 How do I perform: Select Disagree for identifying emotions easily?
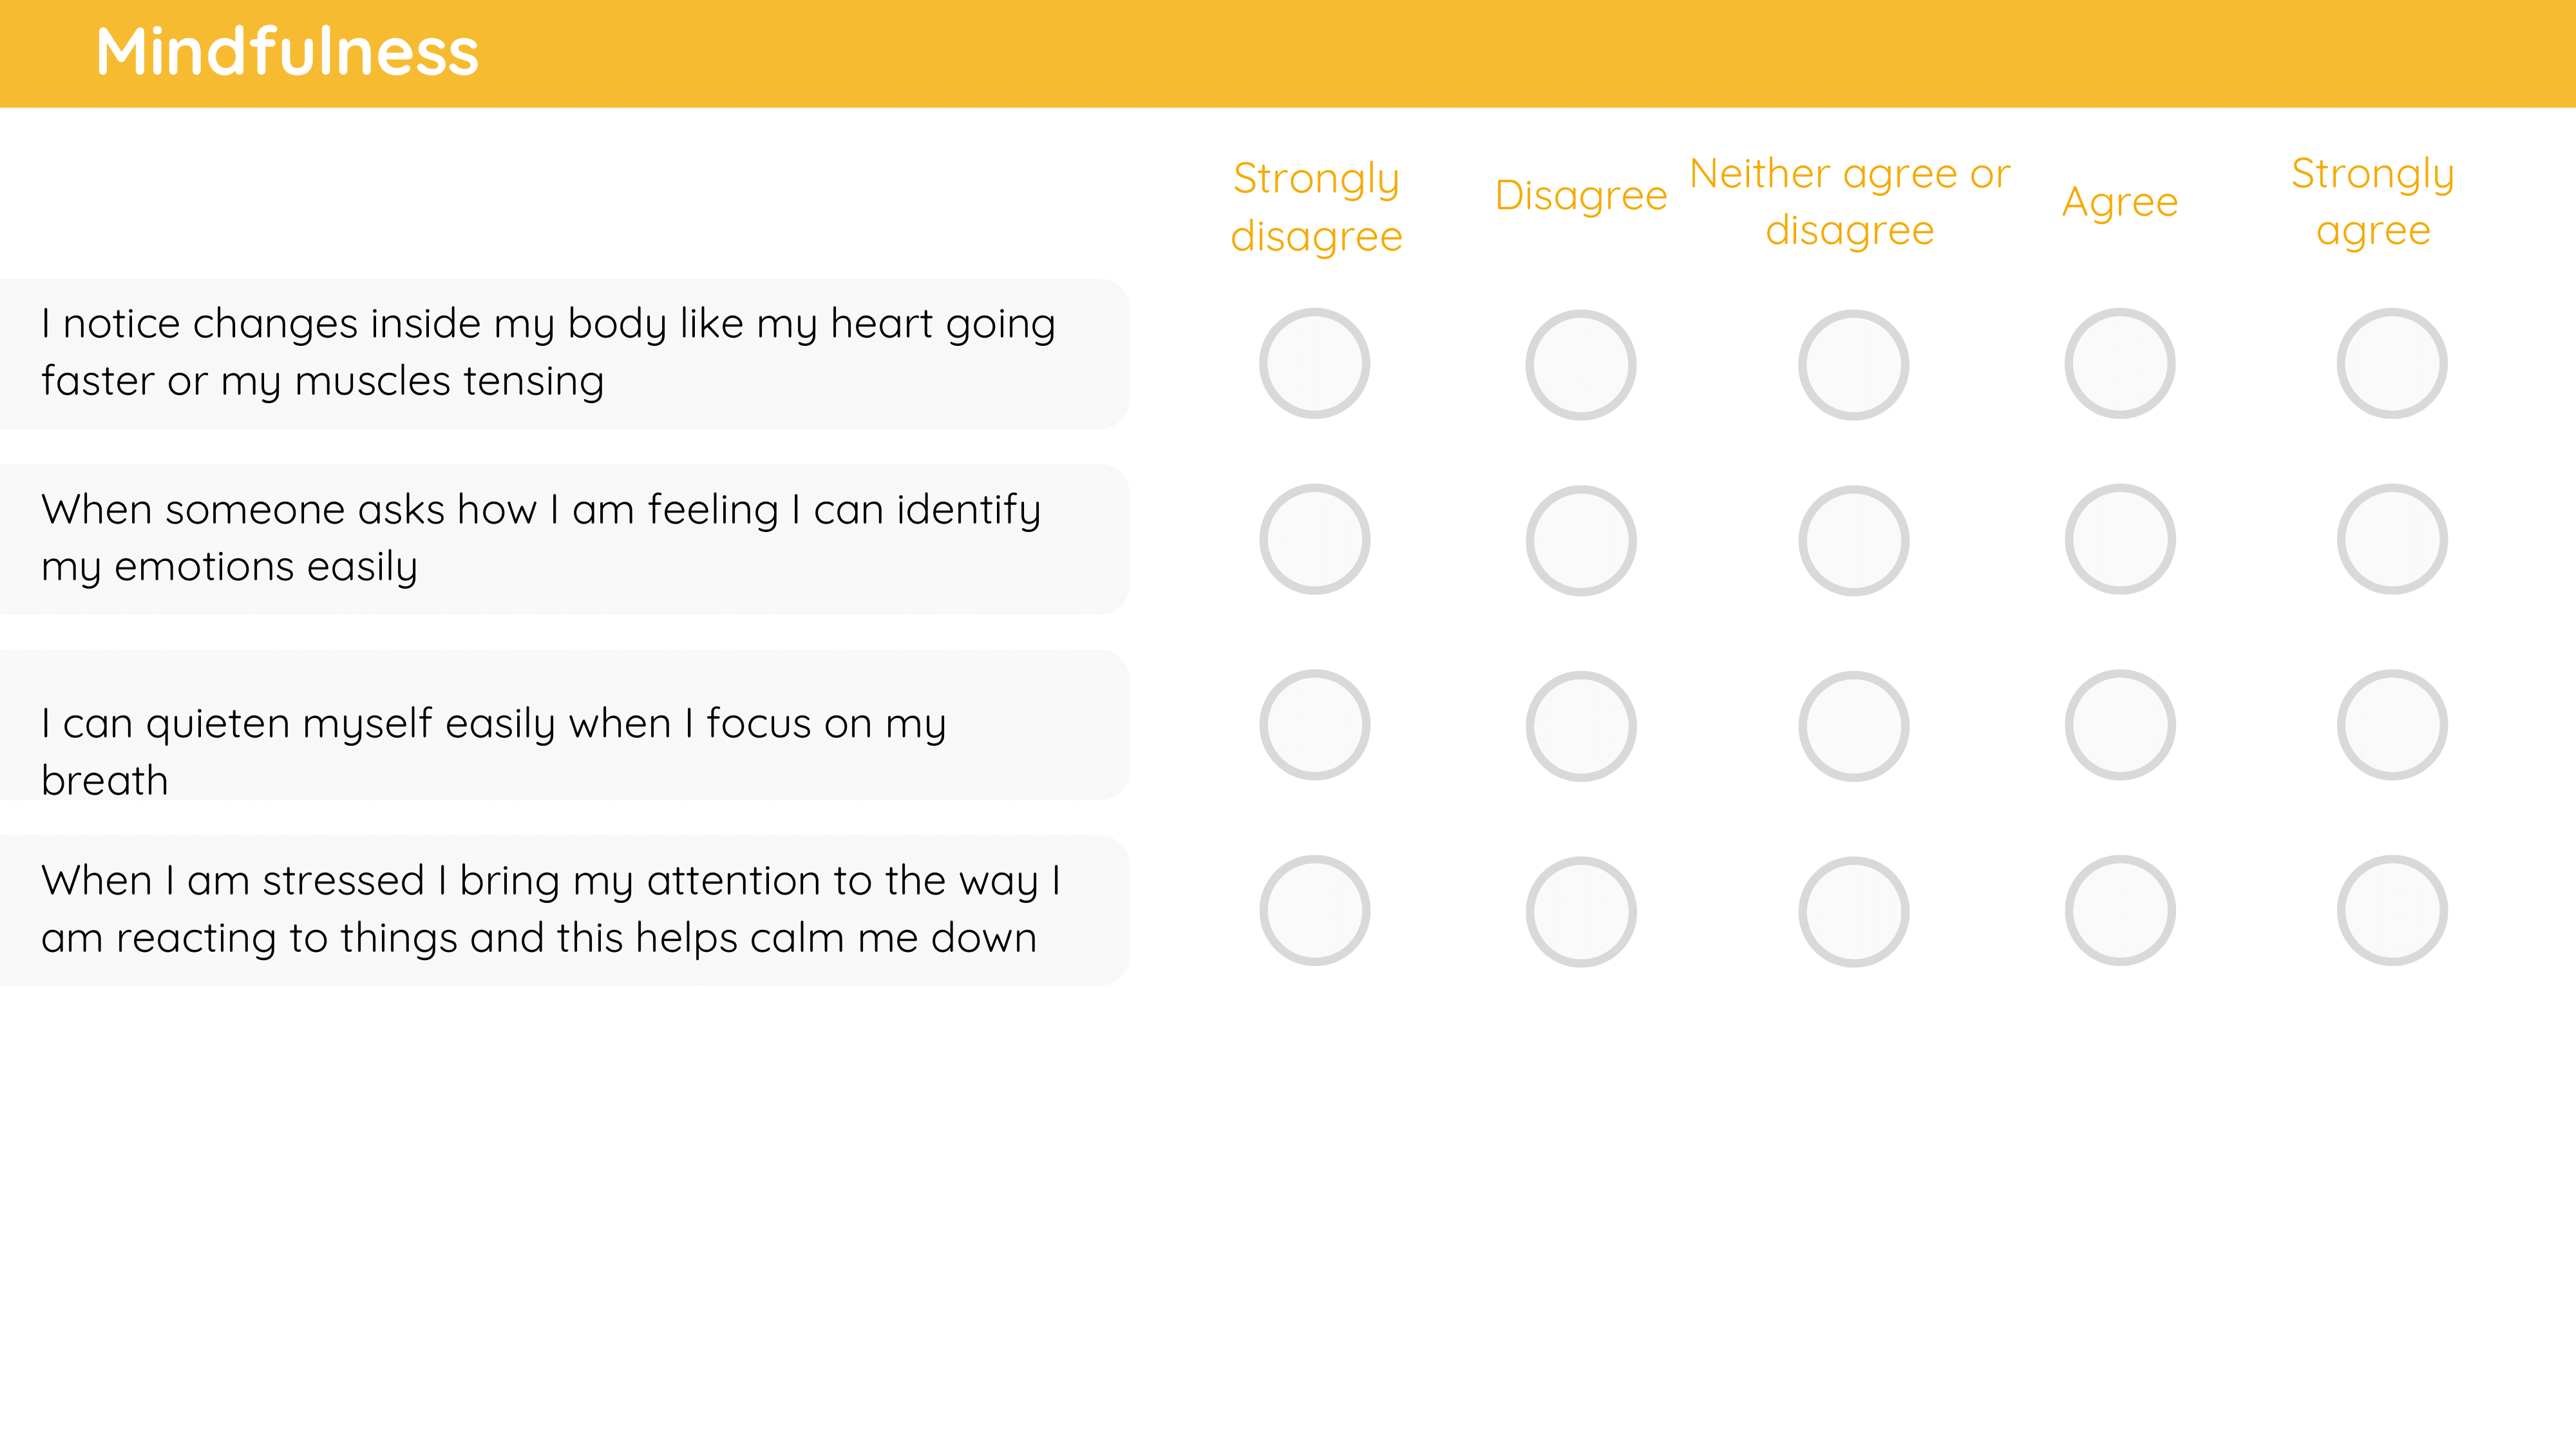1580,541
